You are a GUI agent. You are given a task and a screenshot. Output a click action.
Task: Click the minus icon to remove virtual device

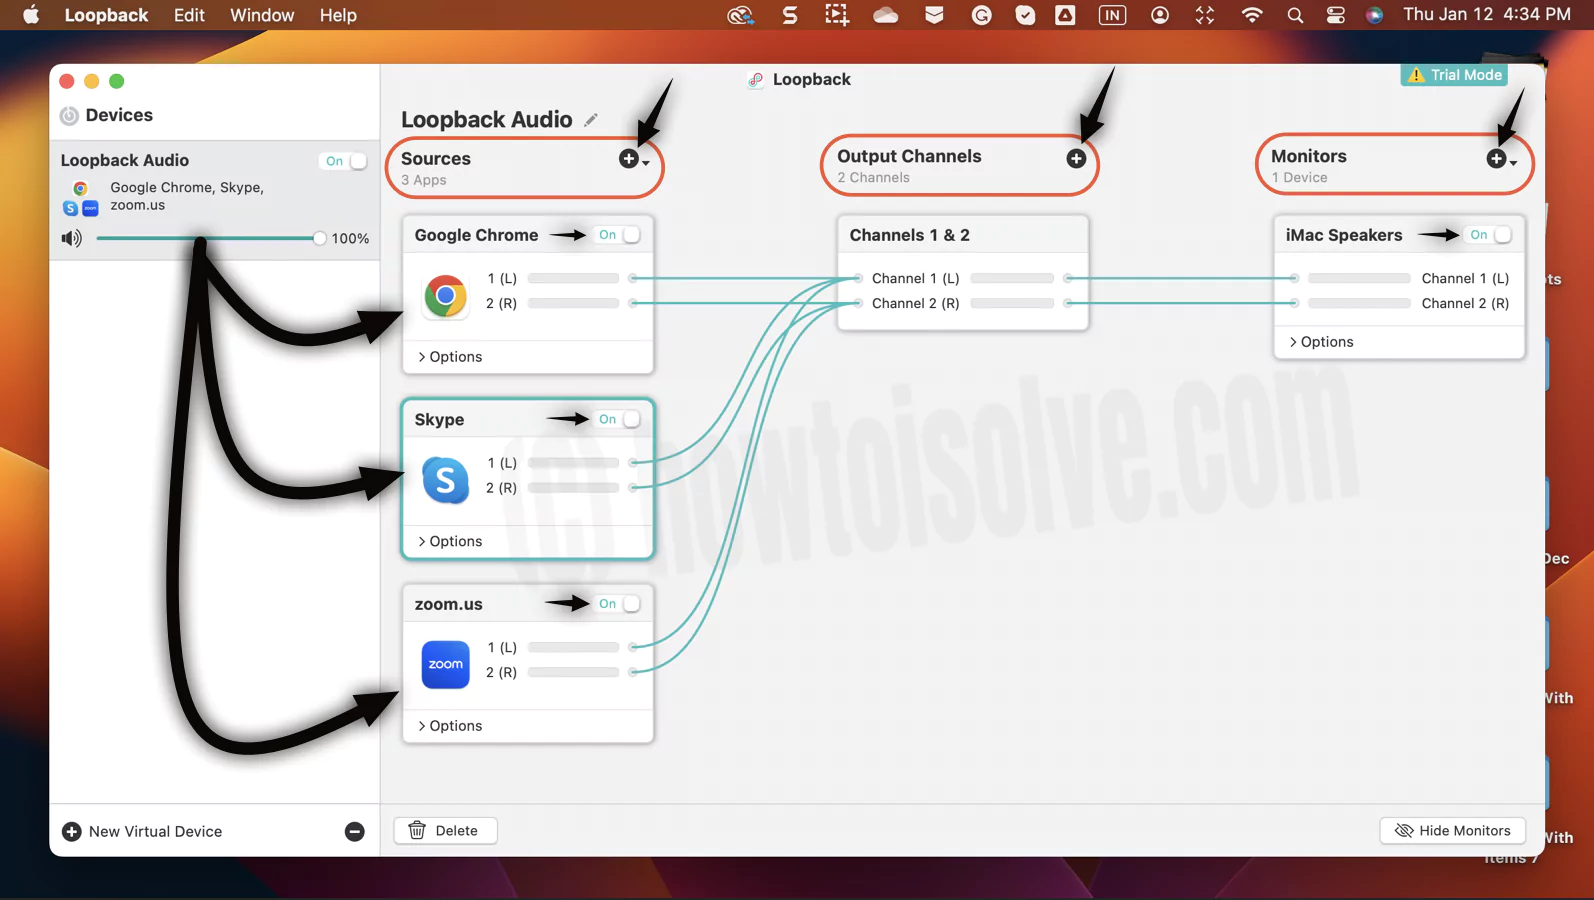coord(354,832)
